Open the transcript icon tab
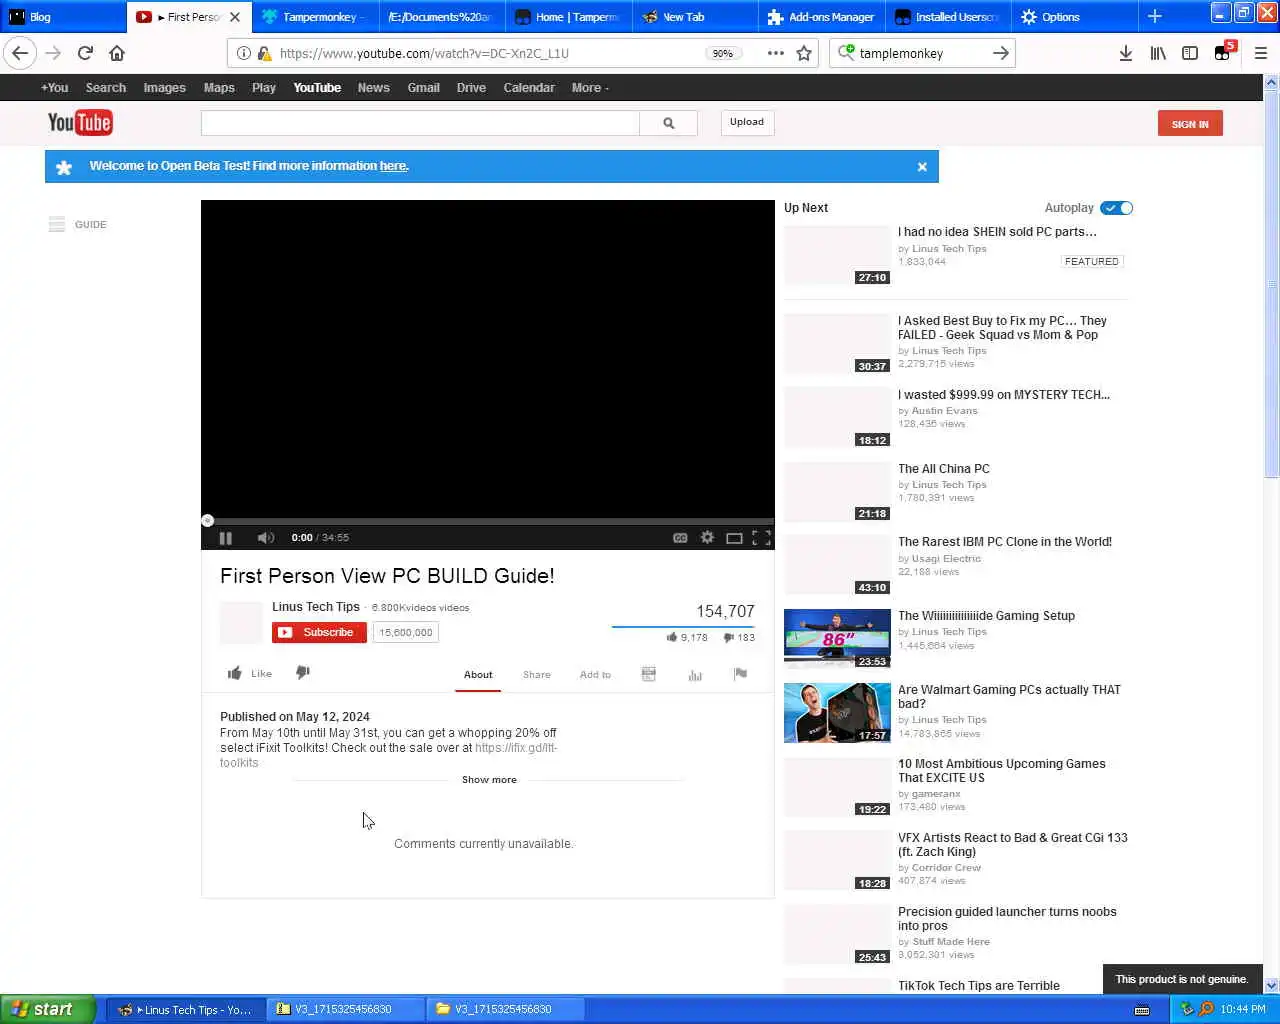Screen dimensions: 1280x1024 648,674
